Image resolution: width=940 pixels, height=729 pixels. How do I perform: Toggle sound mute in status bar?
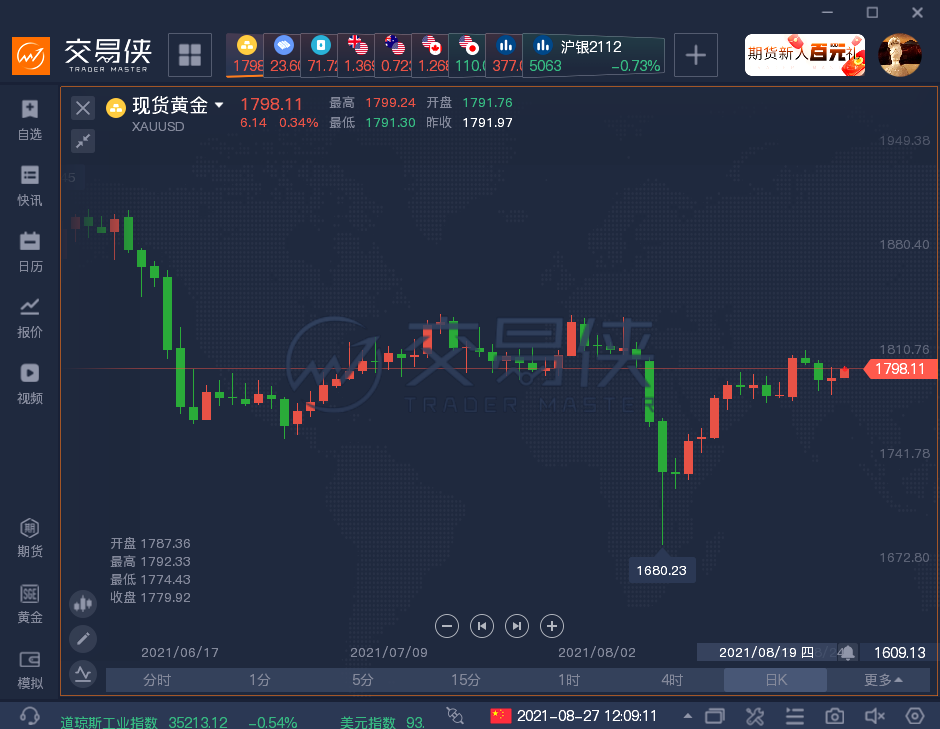(x=874, y=716)
